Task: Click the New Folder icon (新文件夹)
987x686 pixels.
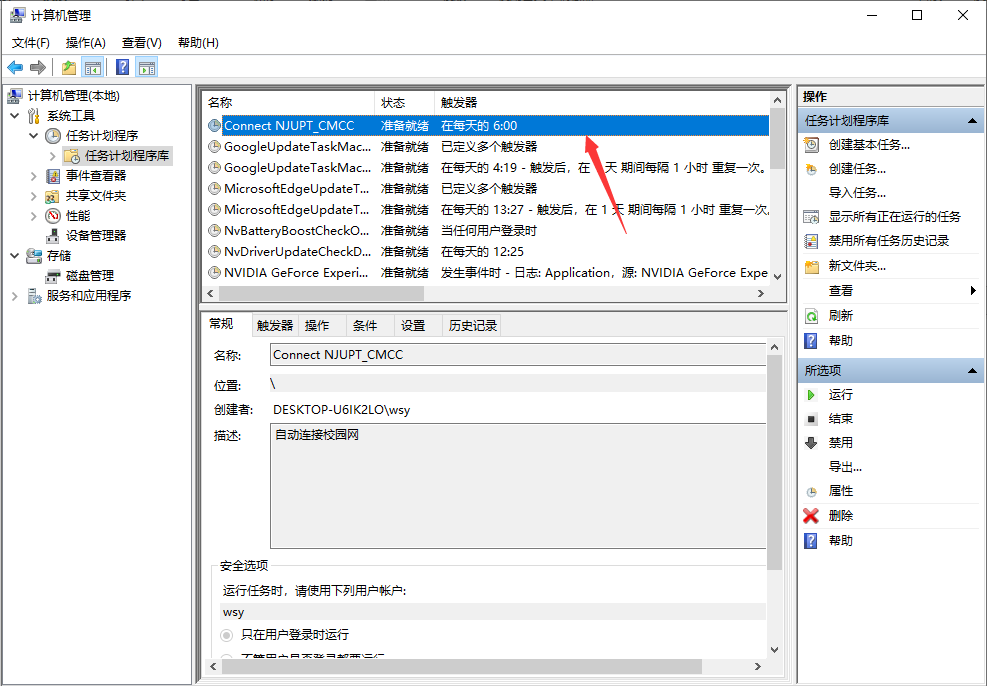Action: pyautogui.click(x=811, y=266)
